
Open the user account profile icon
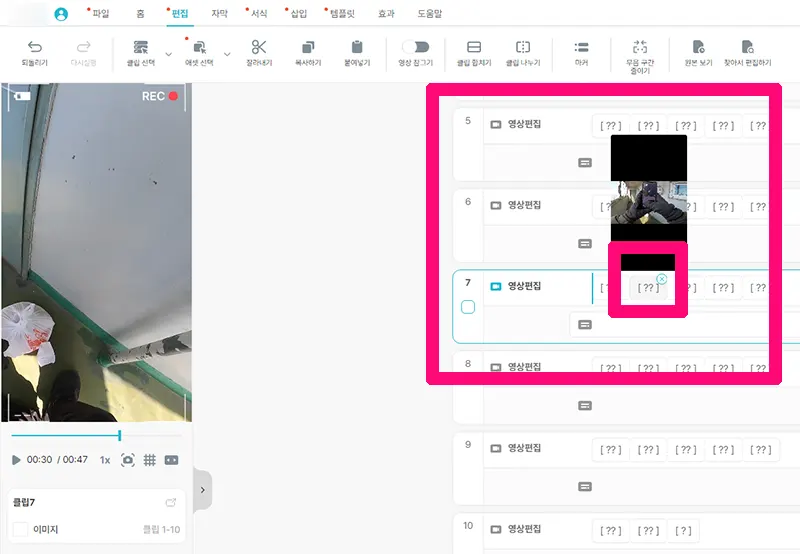[x=61, y=14]
